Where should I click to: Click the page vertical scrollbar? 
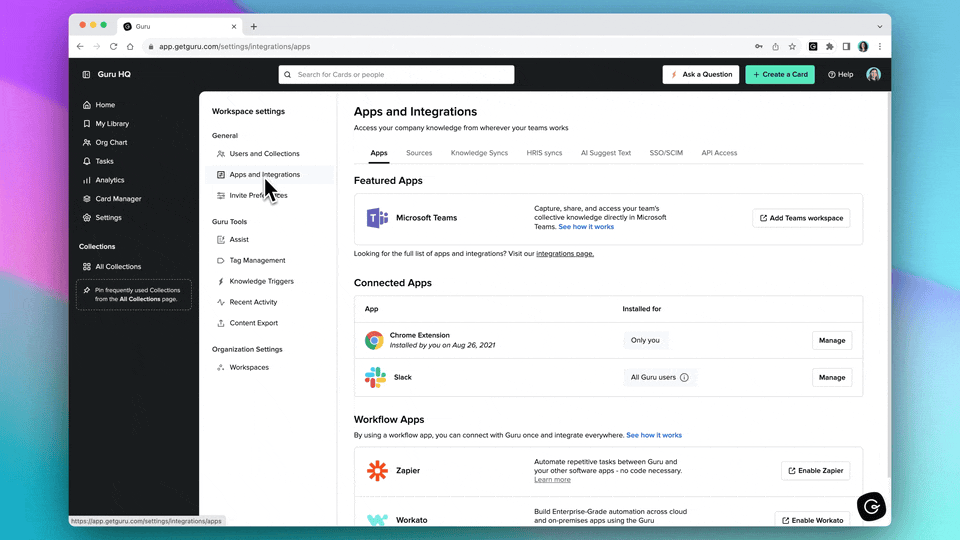click(x=889, y=284)
